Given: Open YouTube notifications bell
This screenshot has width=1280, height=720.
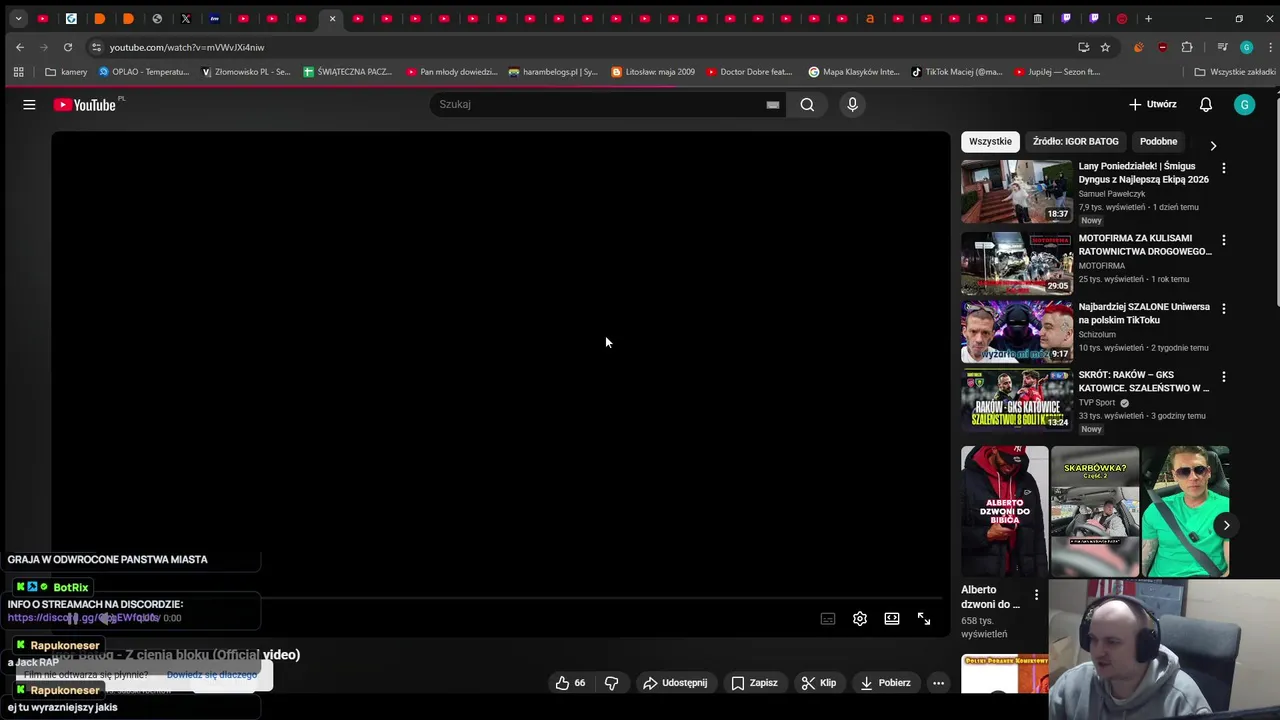Looking at the screenshot, I should [1206, 104].
